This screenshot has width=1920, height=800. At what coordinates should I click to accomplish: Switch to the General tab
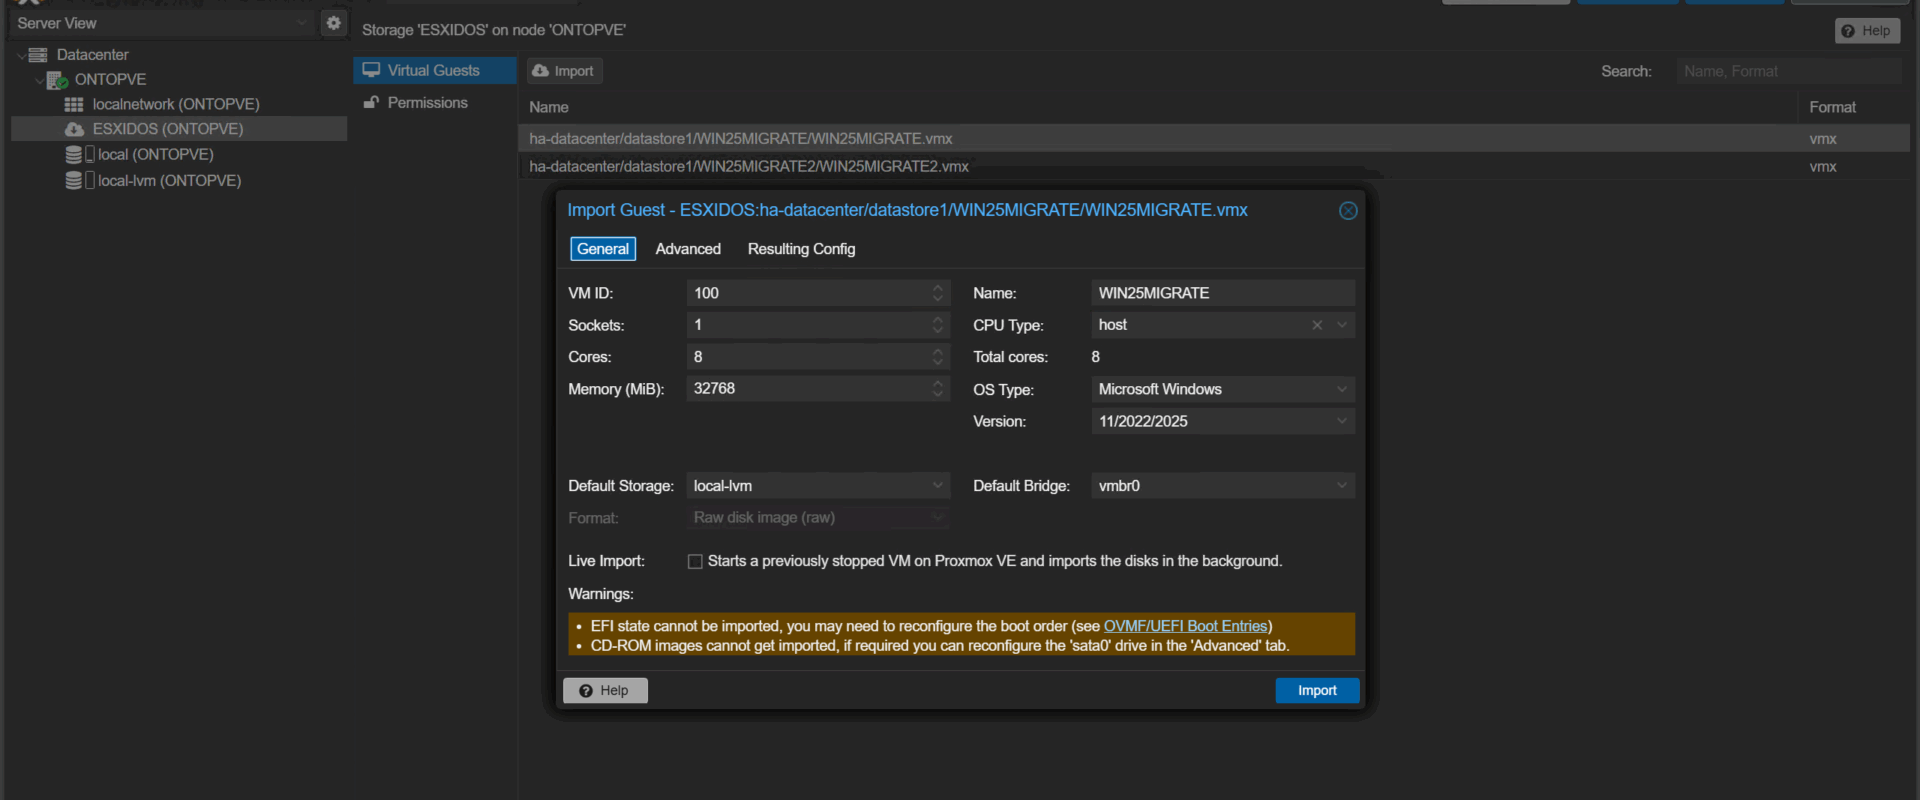click(603, 249)
